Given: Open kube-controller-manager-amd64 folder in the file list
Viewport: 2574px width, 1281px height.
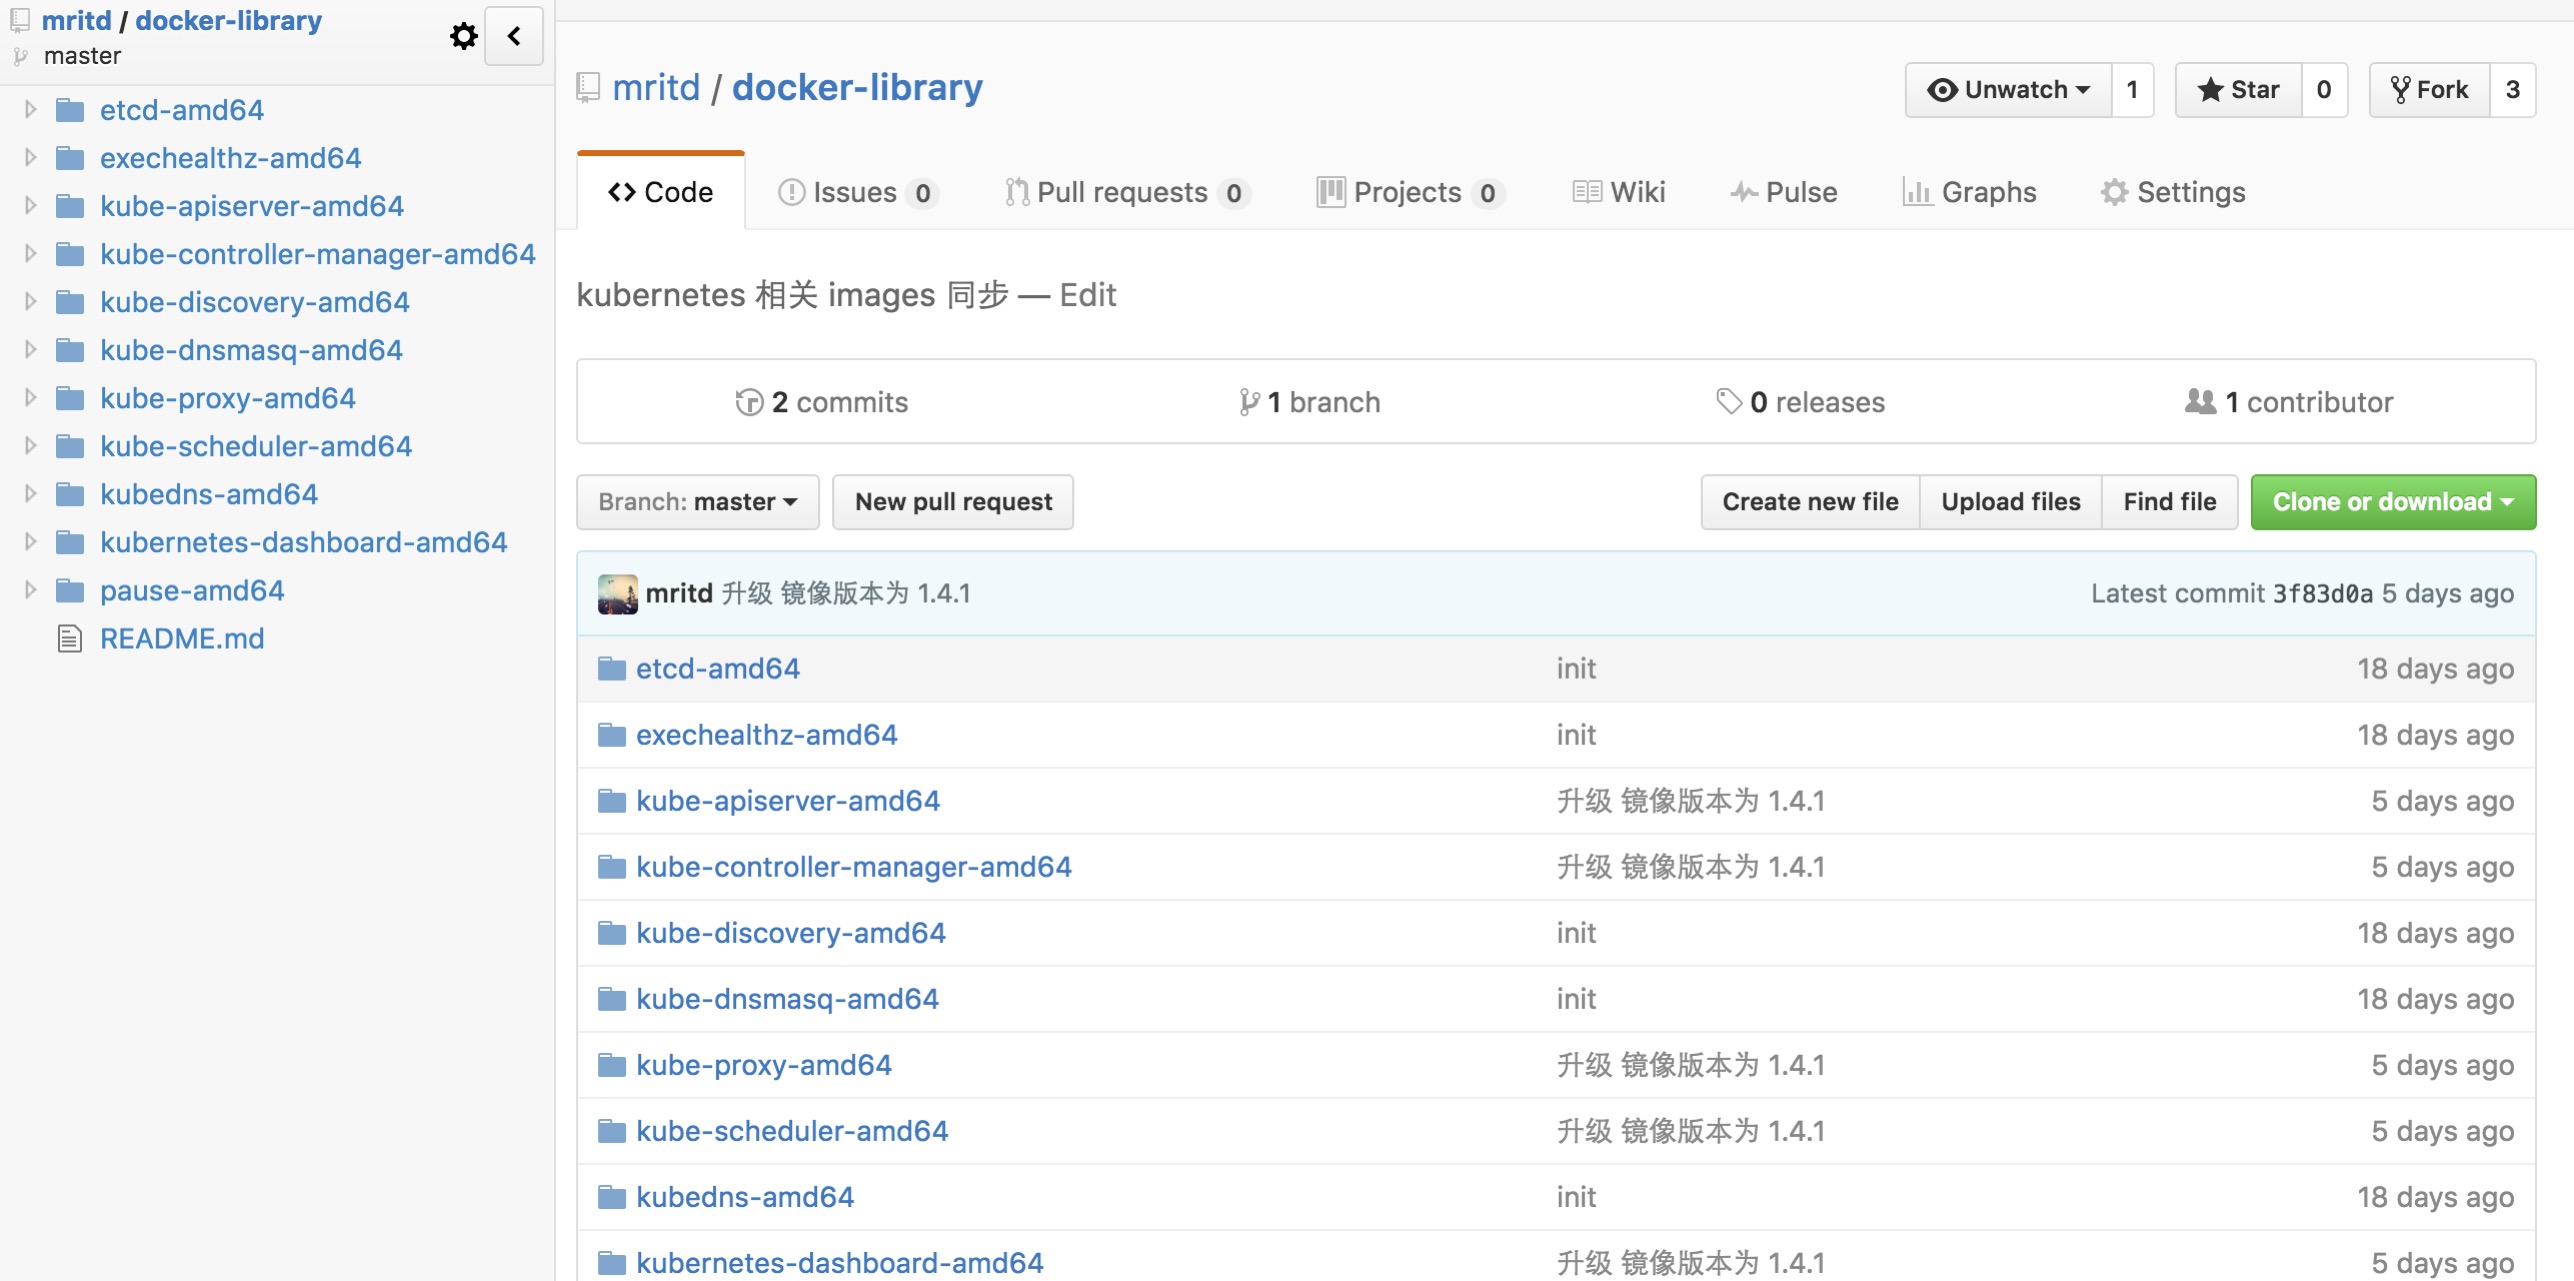Looking at the screenshot, I should [854, 867].
